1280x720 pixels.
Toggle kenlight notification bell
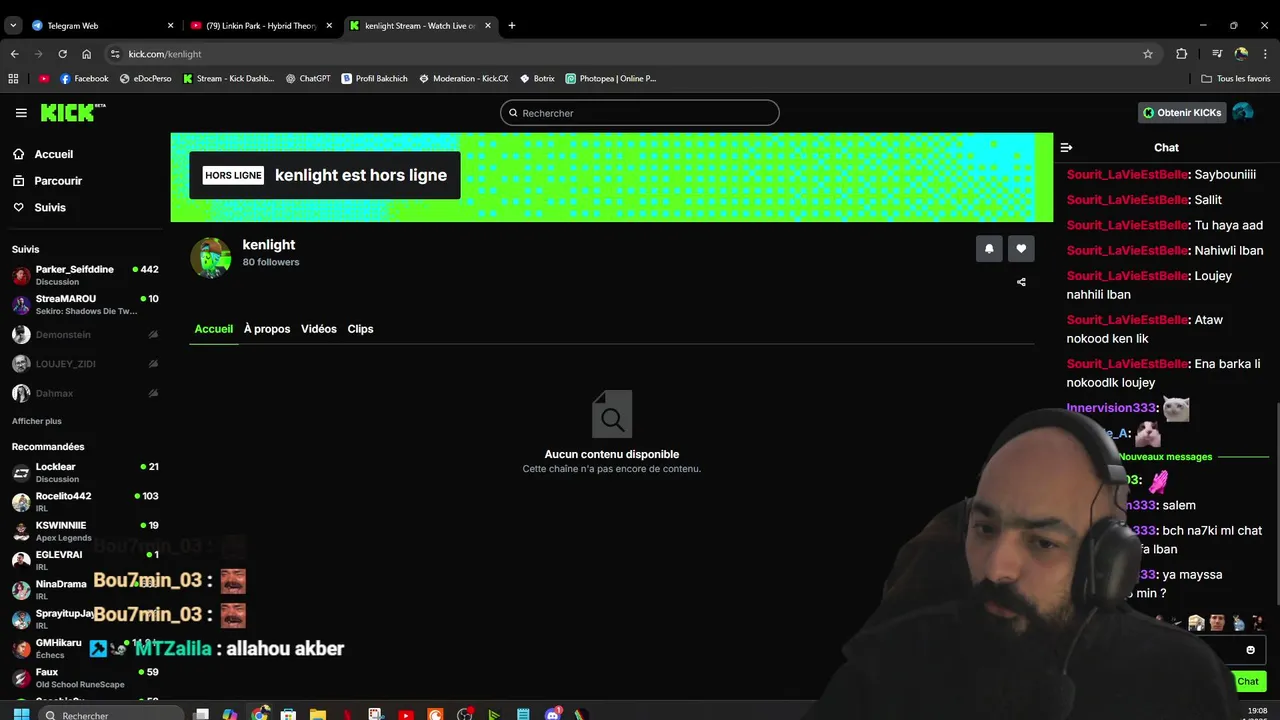pos(989,249)
